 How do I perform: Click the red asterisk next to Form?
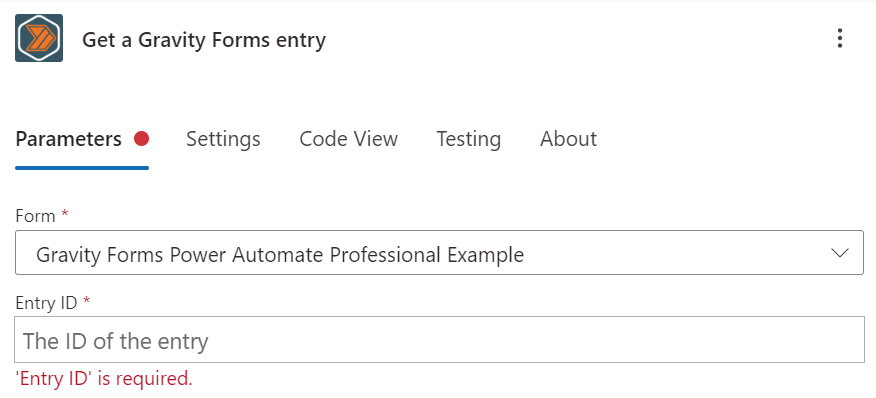point(65,215)
